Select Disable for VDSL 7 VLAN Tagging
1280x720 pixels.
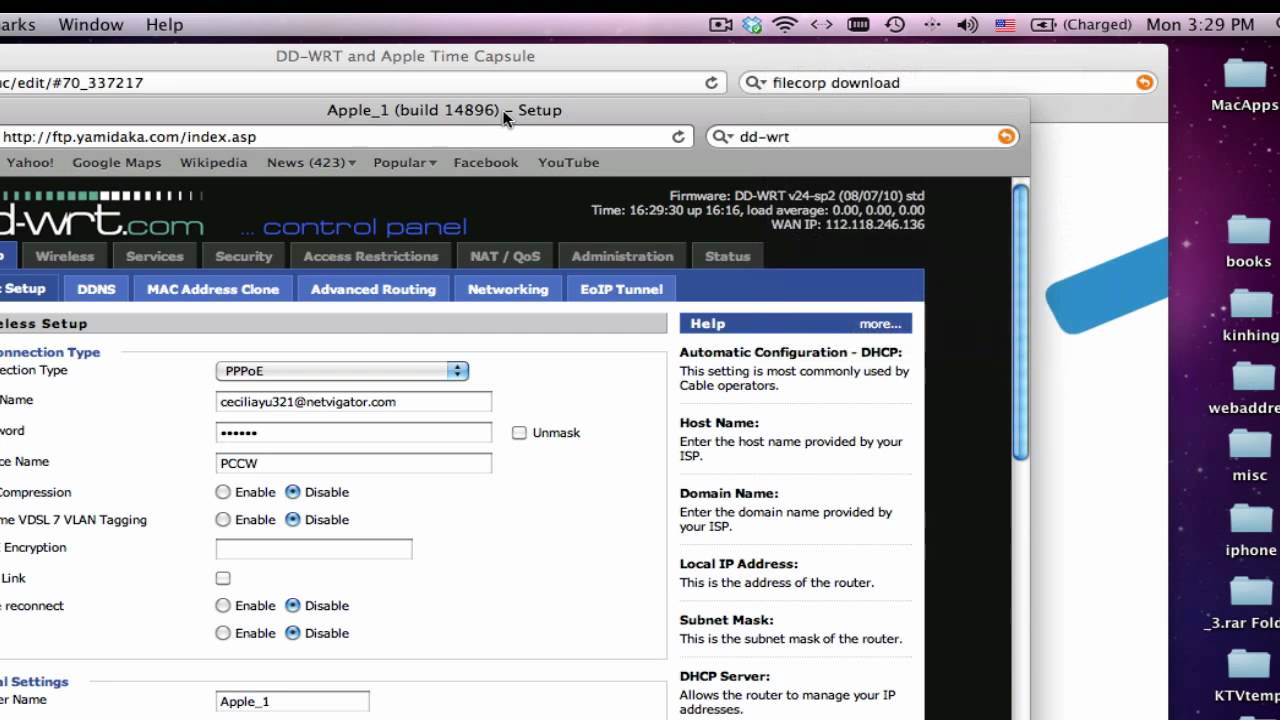click(292, 520)
